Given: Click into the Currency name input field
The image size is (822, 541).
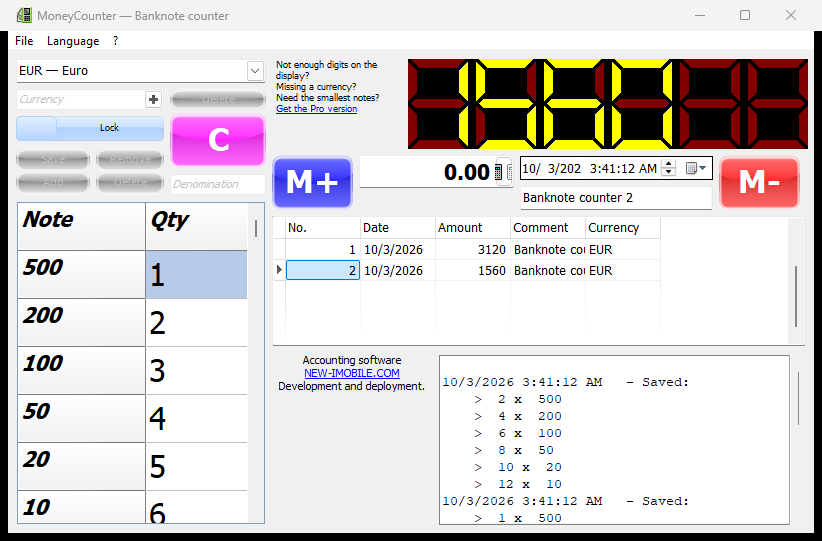Looking at the screenshot, I should 81,99.
